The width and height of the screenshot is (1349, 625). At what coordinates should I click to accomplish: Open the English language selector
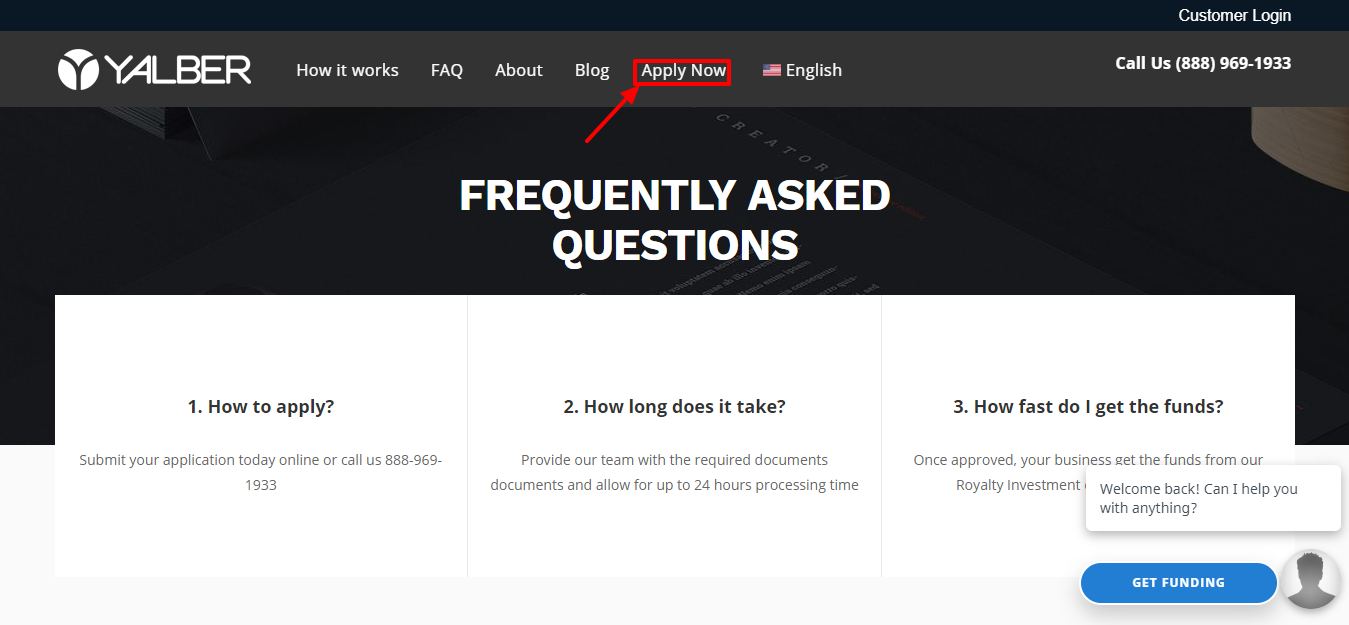[x=812, y=70]
